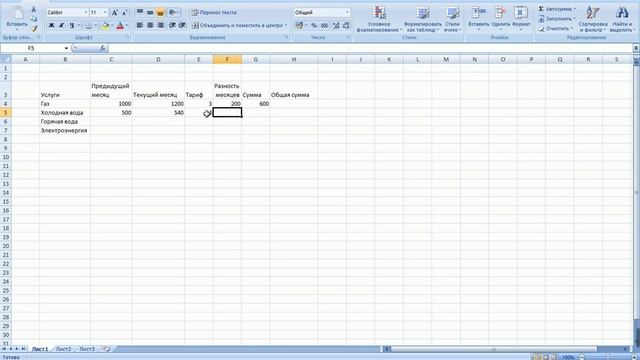Expand the formula bar with the right-edge arrow

click(636, 48)
